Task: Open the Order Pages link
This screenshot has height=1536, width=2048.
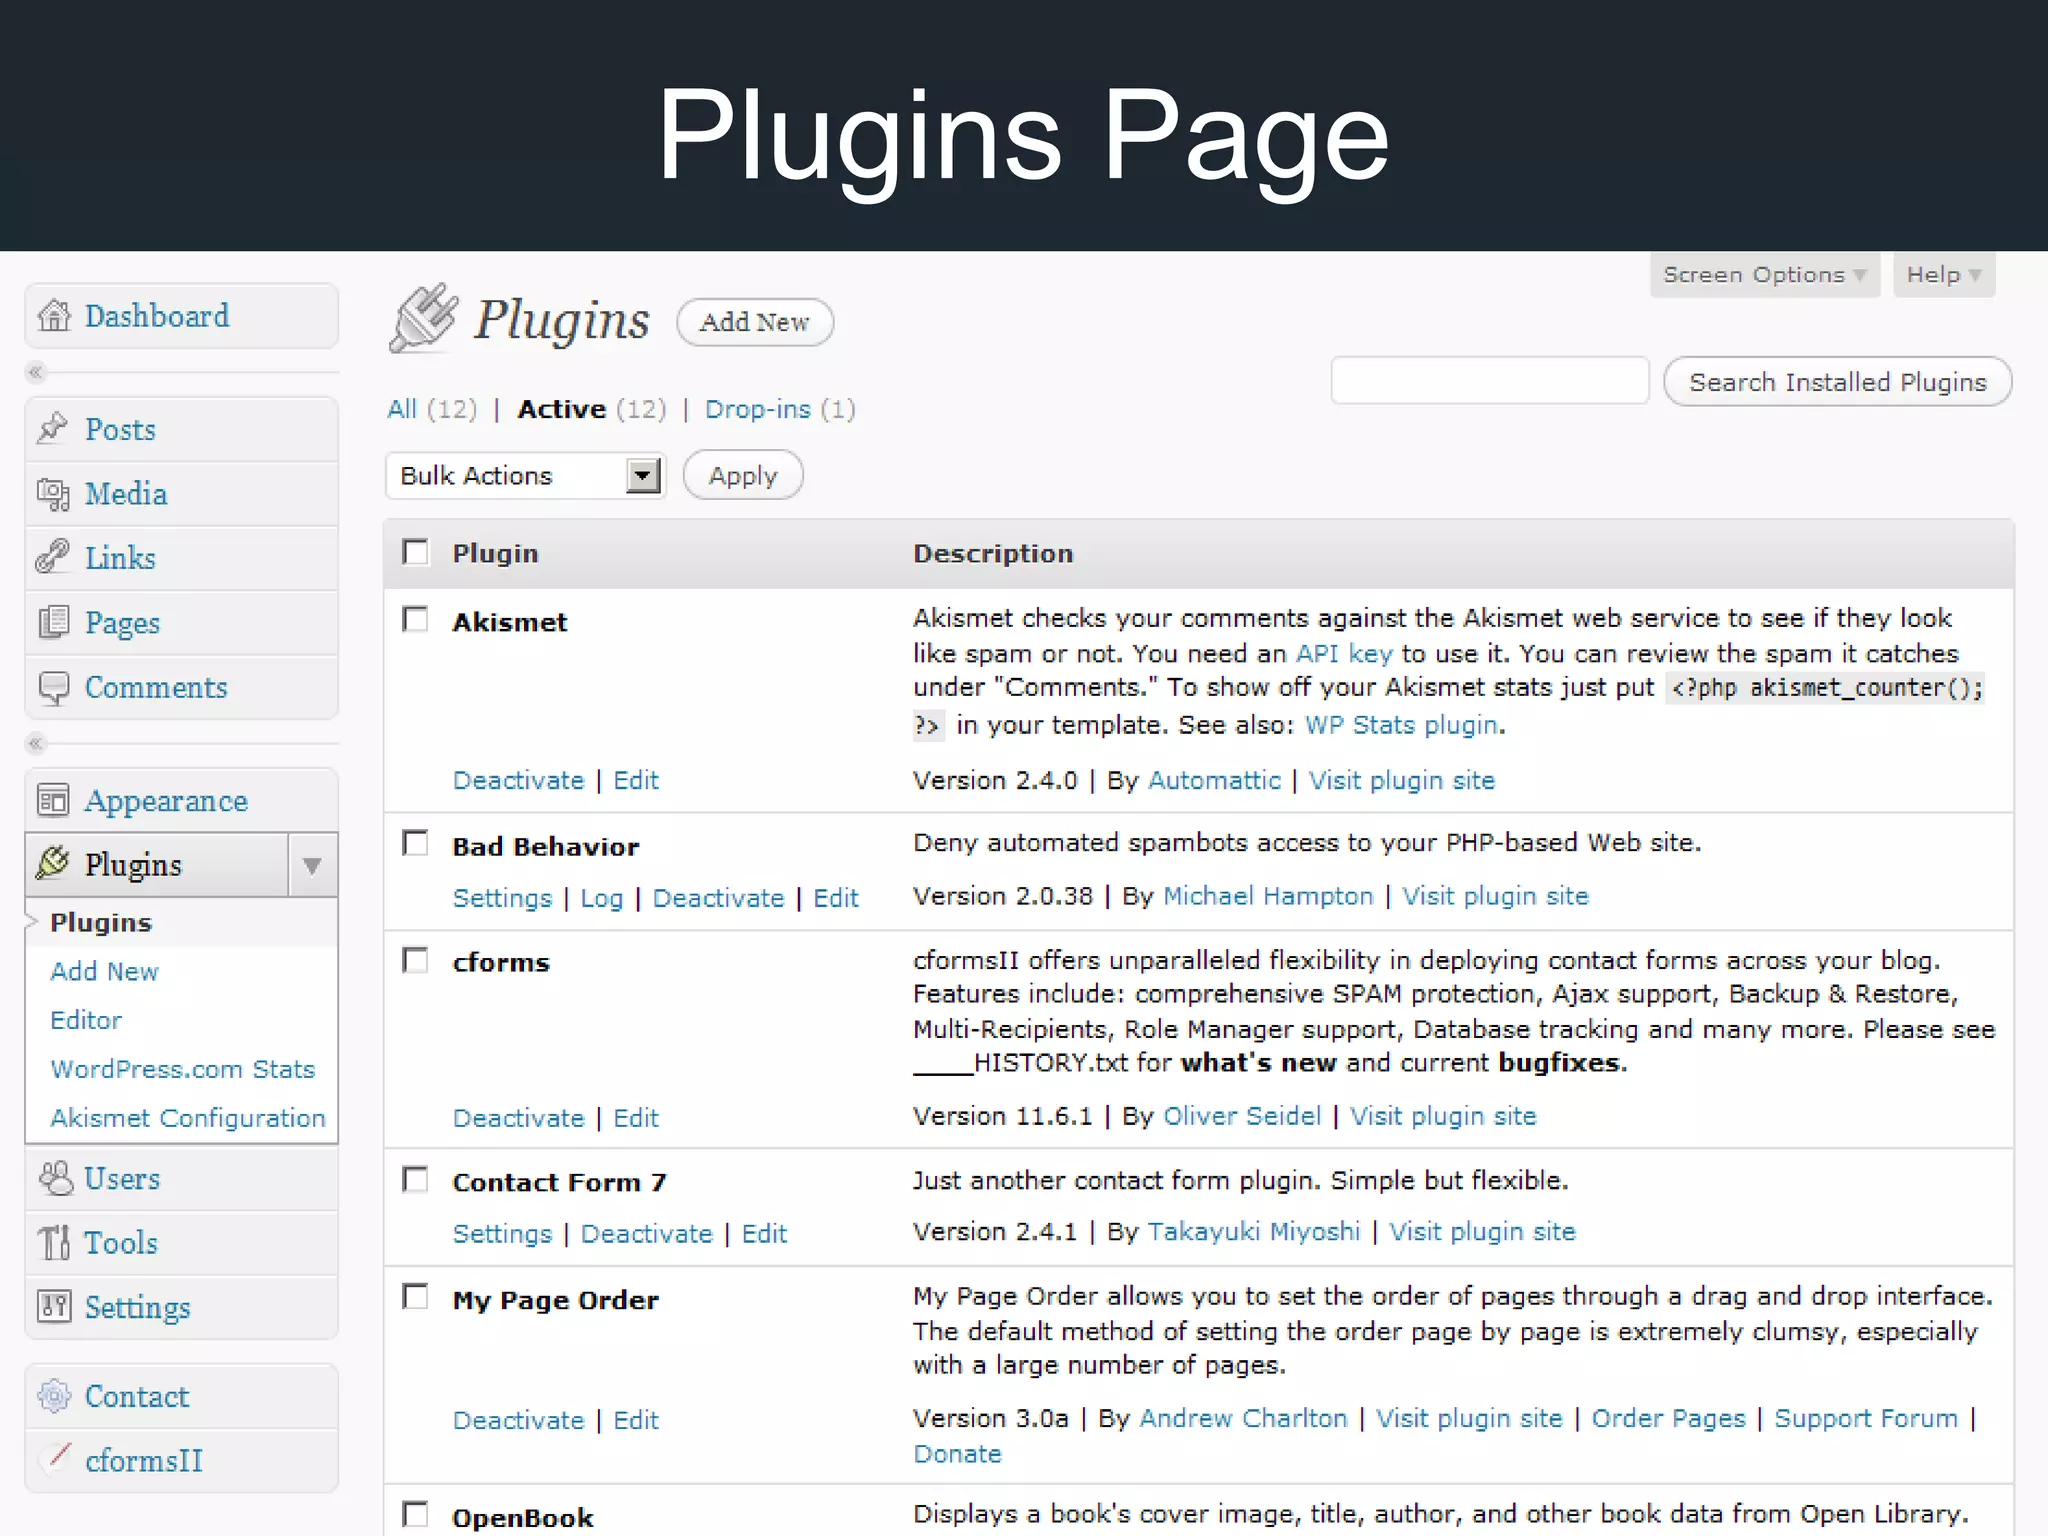Action: (1668, 1419)
